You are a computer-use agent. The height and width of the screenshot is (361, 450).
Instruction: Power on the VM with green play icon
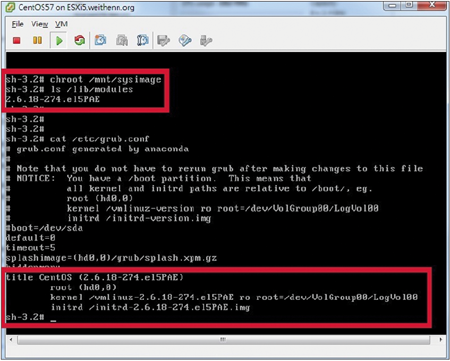tap(59, 41)
